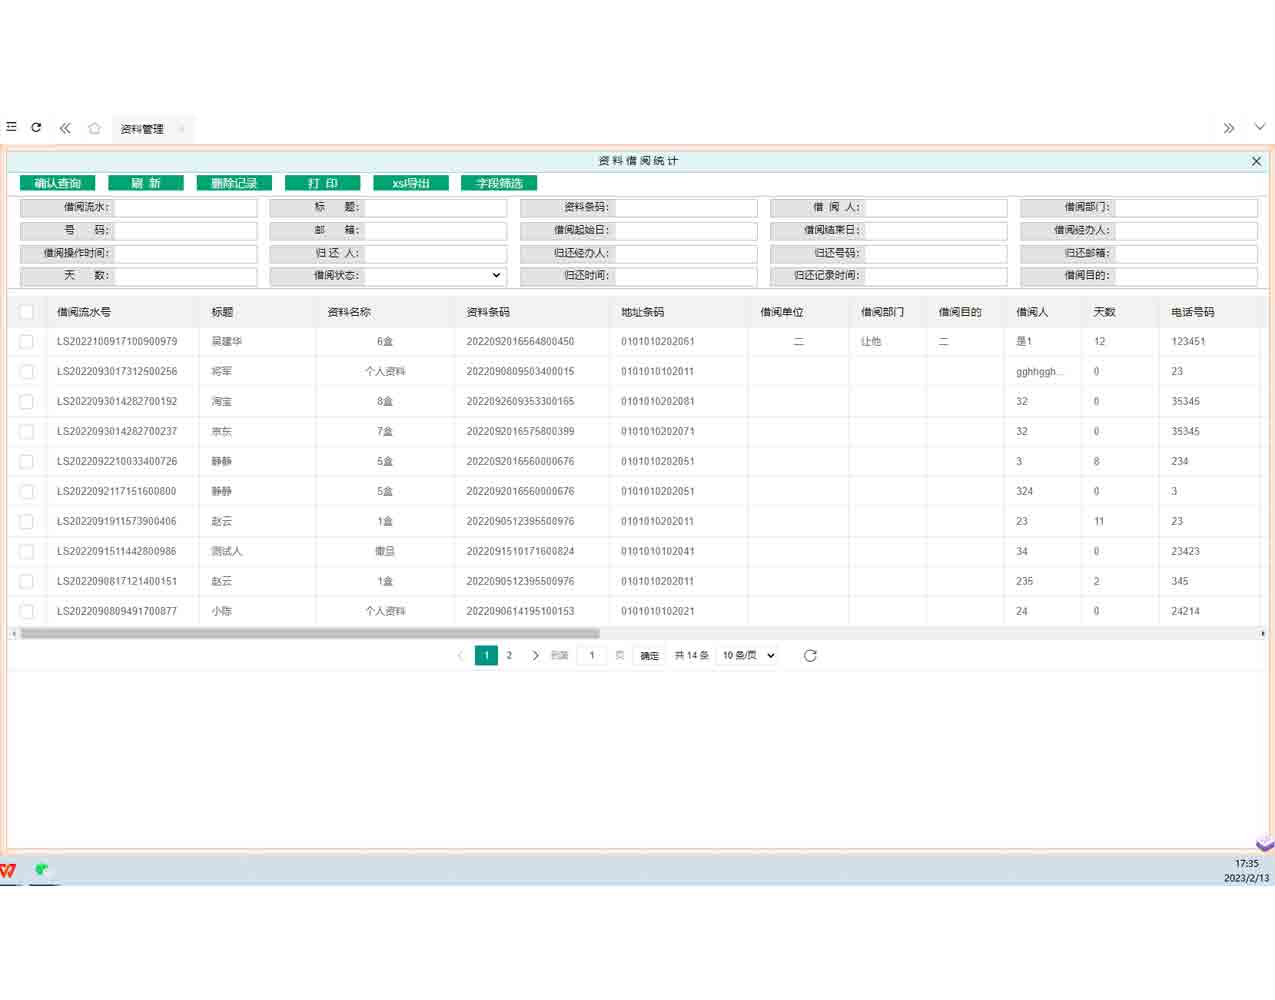Click the table refresh icon beside pagination
The height and width of the screenshot is (1000, 1275).
[x=810, y=656]
